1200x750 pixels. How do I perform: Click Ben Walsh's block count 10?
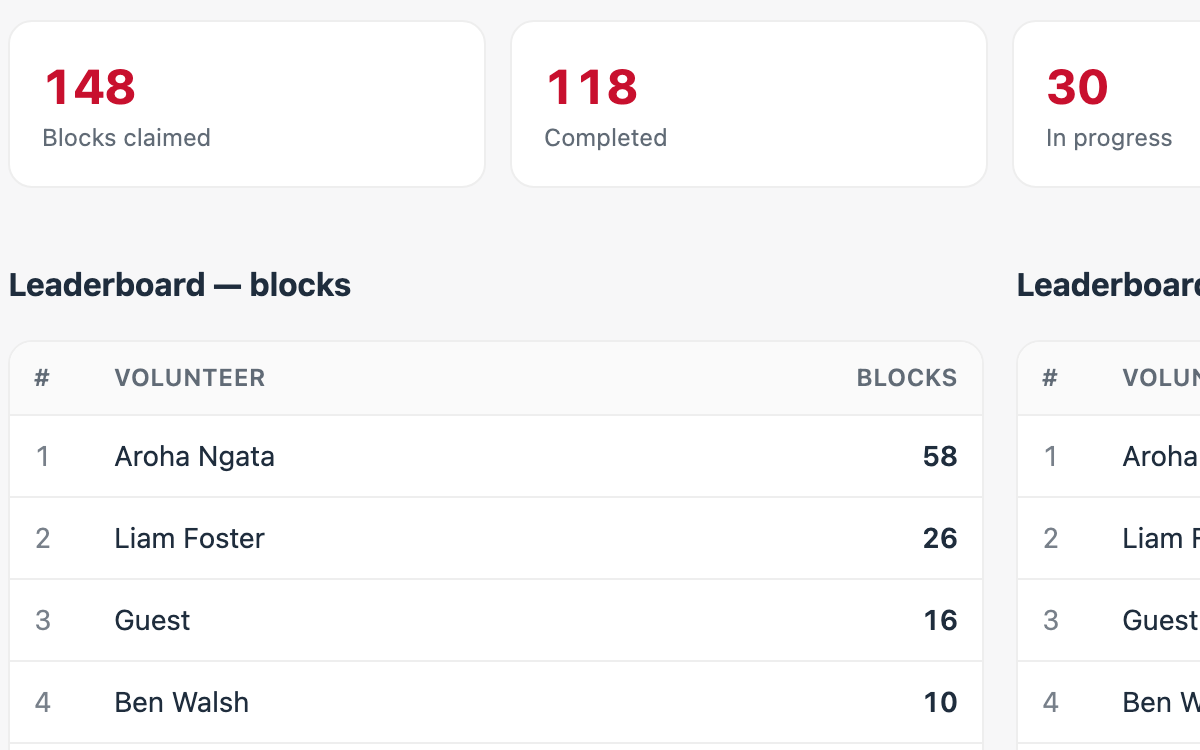pyautogui.click(x=940, y=703)
